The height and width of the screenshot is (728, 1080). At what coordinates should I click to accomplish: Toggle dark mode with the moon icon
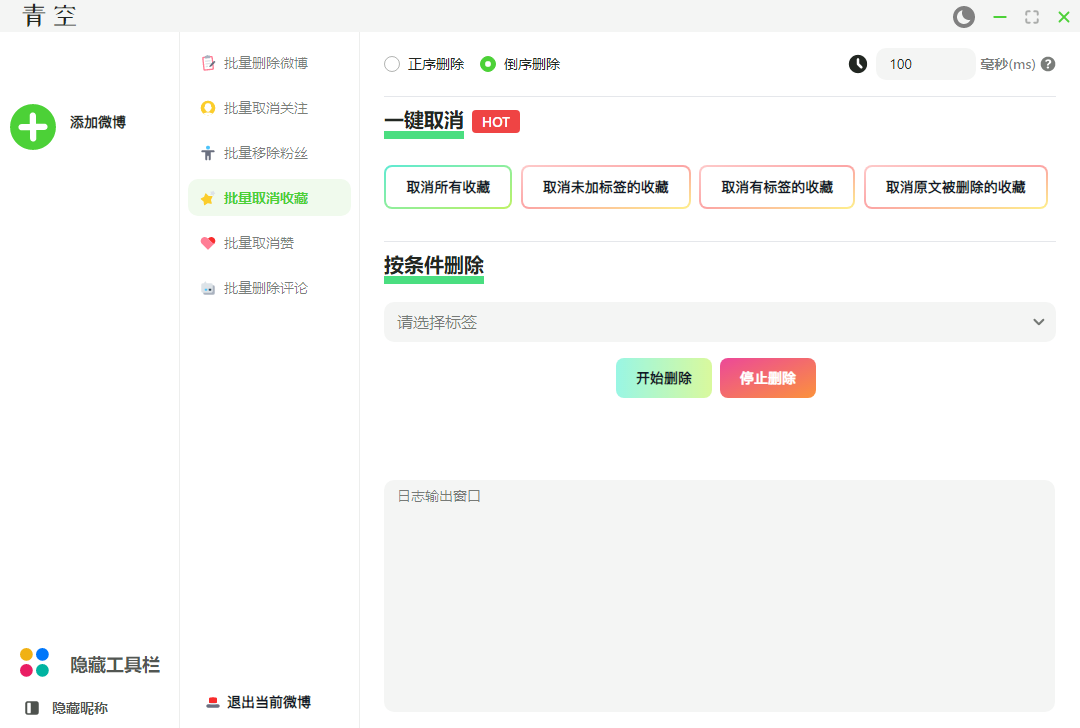pyautogui.click(x=963, y=17)
